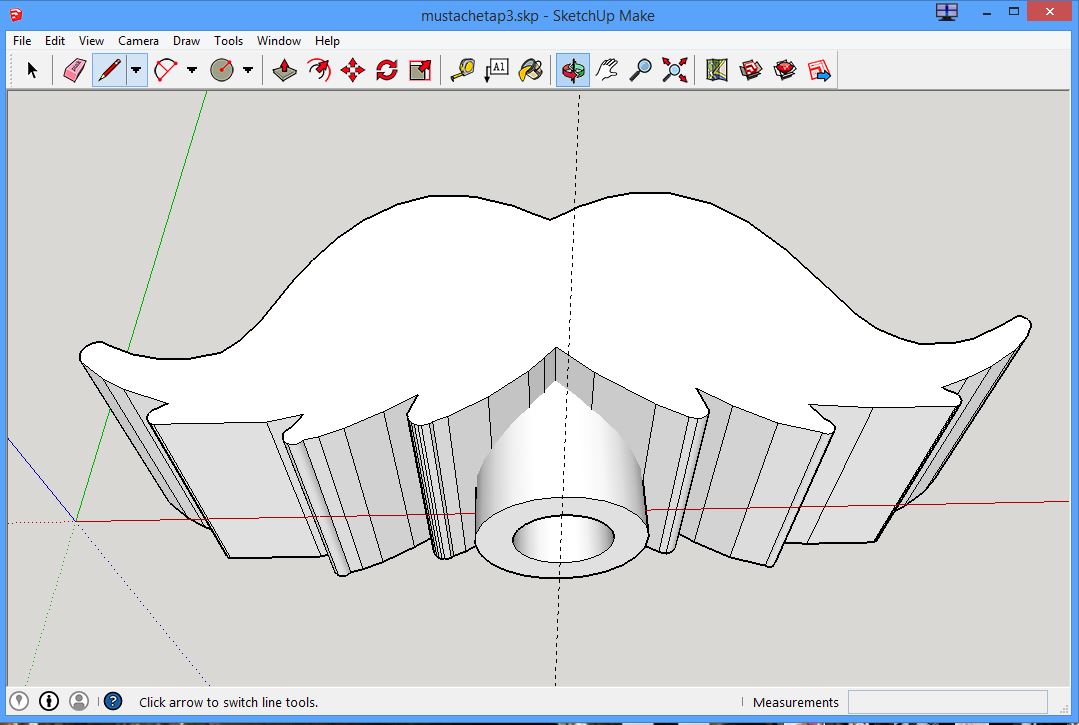Toggle the Credits status bar icon

pos(49,701)
